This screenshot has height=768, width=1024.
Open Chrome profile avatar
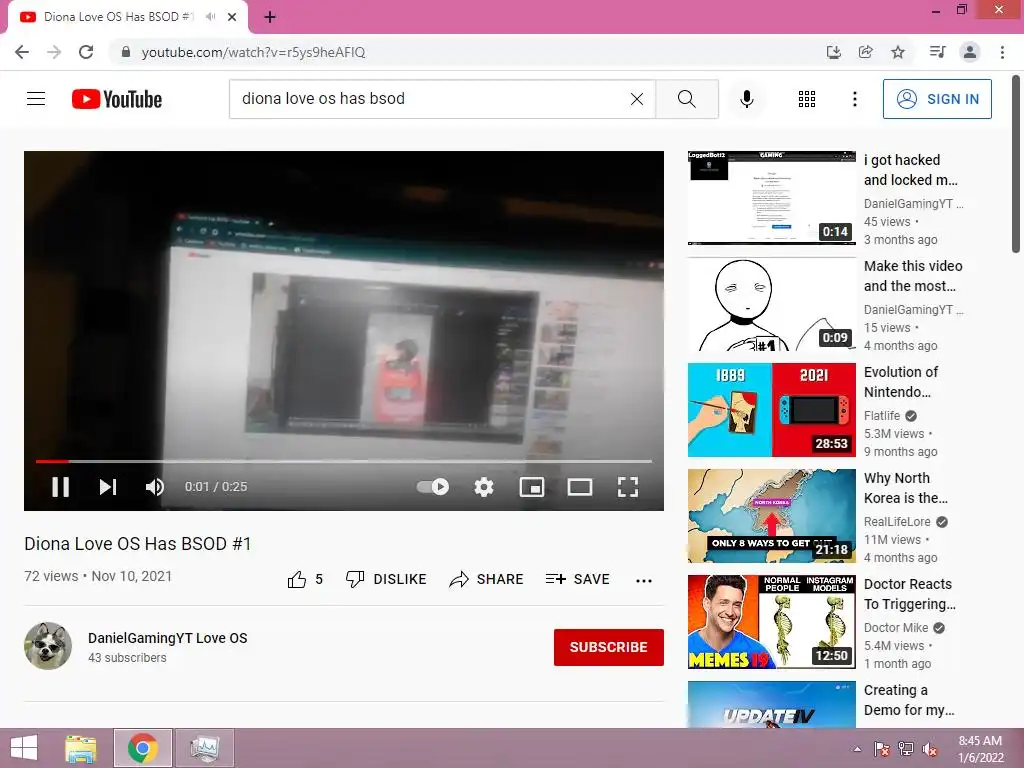tap(970, 52)
